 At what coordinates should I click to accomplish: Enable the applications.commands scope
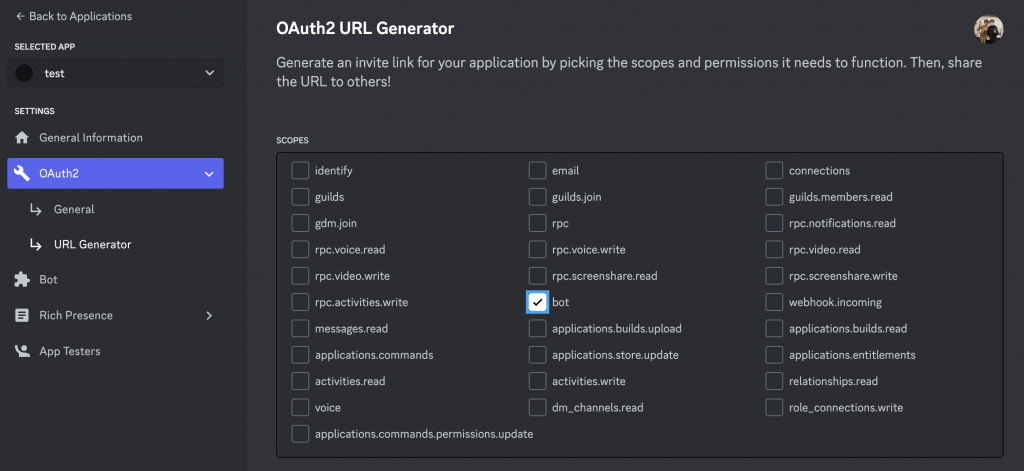300,355
